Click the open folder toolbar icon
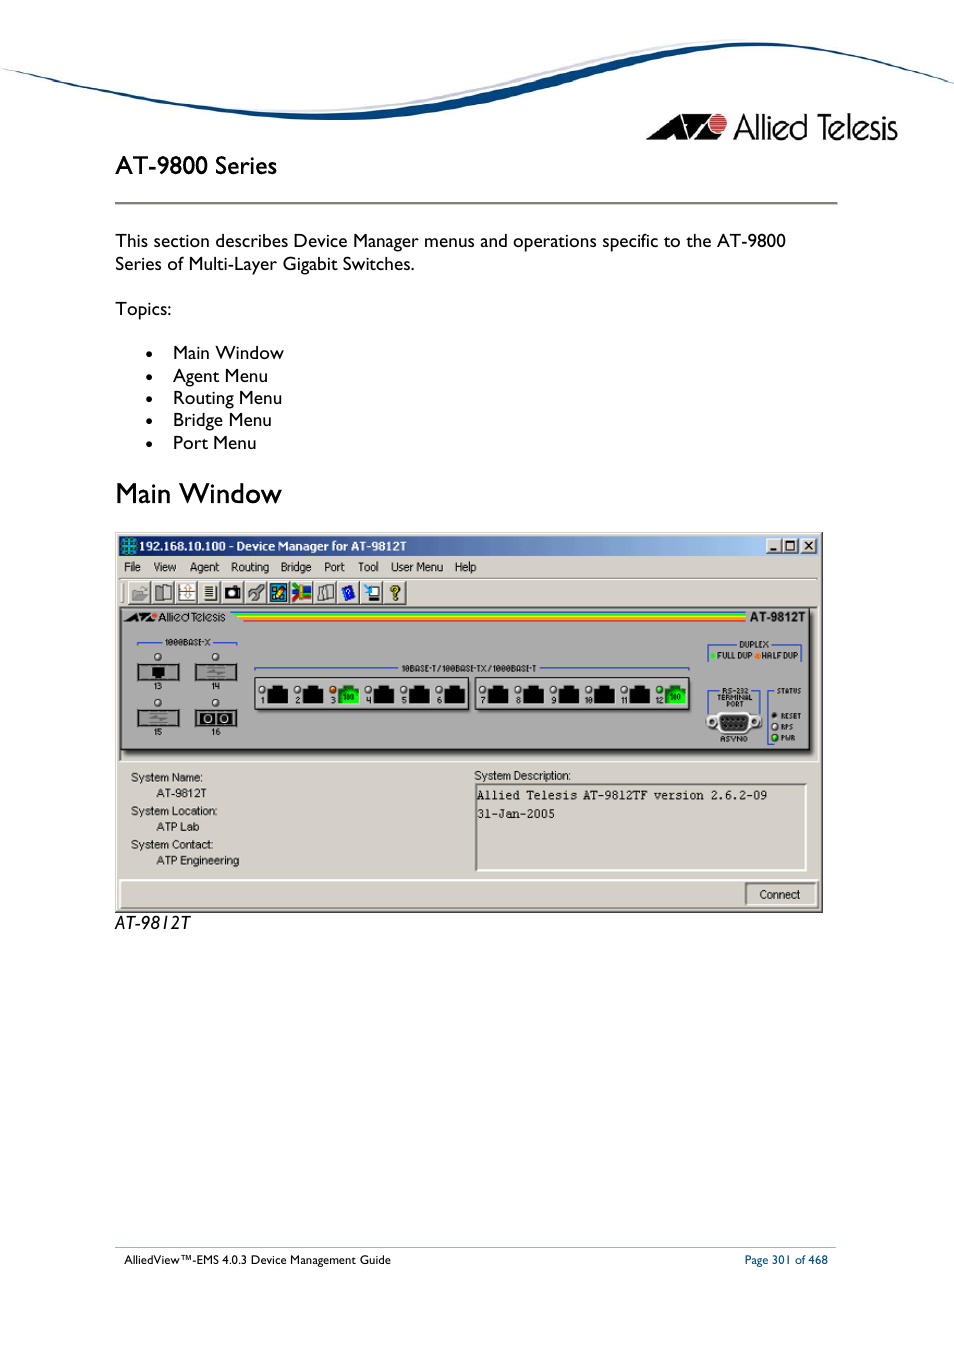The height and width of the screenshot is (1351, 954). (x=139, y=593)
